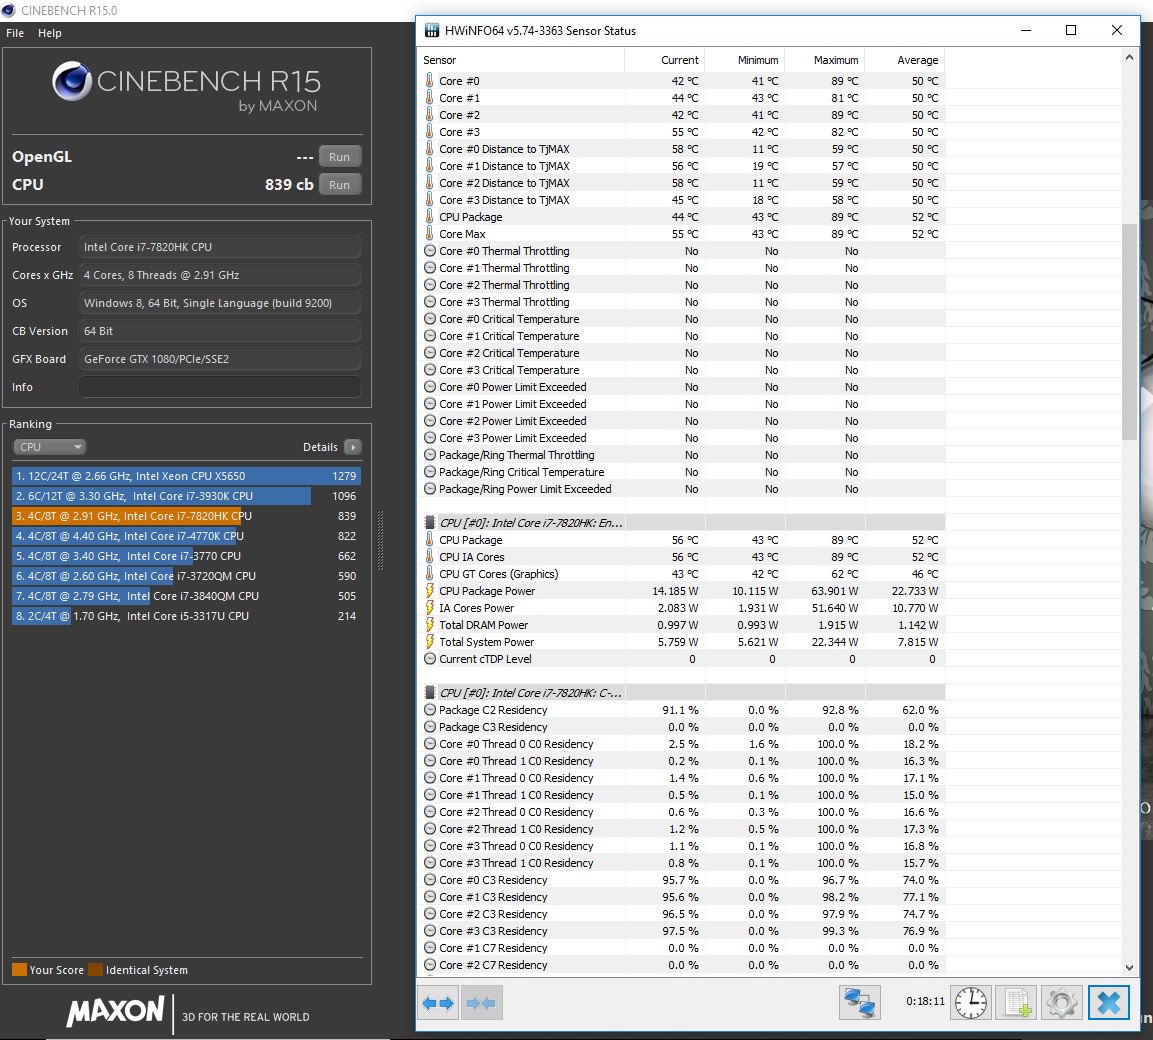The width and height of the screenshot is (1153, 1040).
Task: Click the OS field showing Windows 8, 64 Bit
Action: (219, 303)
